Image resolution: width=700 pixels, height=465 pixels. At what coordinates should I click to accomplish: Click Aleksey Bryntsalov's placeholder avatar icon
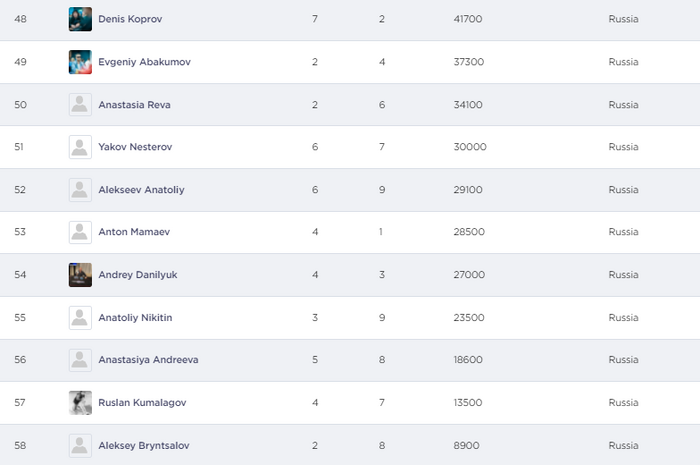[x=80, y=446]
